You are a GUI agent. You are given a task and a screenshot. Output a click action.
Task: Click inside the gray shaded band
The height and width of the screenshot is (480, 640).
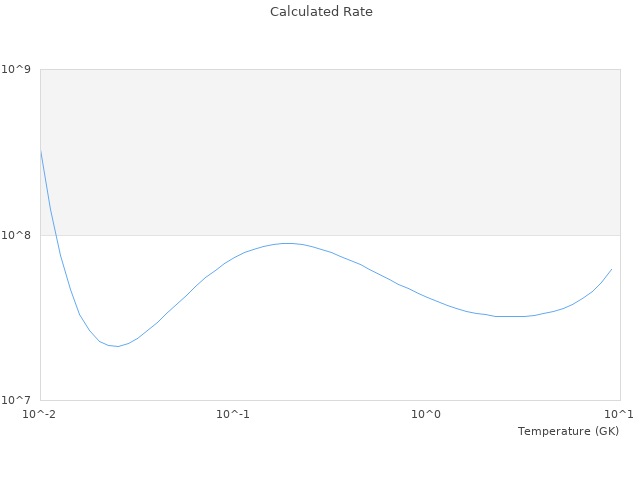pyautogui.click(x=330, y=150)
